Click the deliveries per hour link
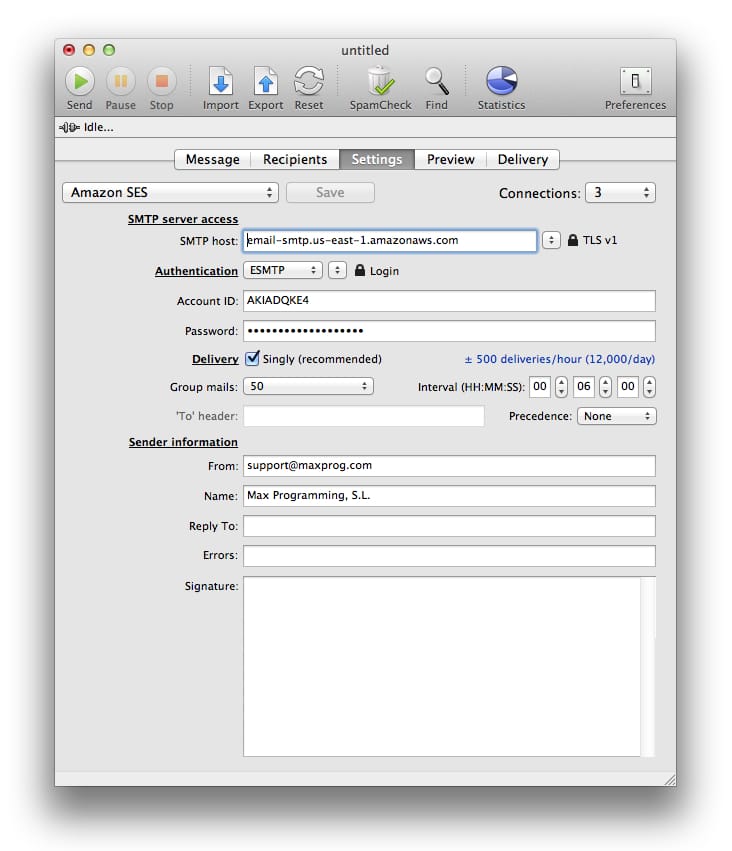Screen dimensions: 732x851 click(x=559, y=359)
